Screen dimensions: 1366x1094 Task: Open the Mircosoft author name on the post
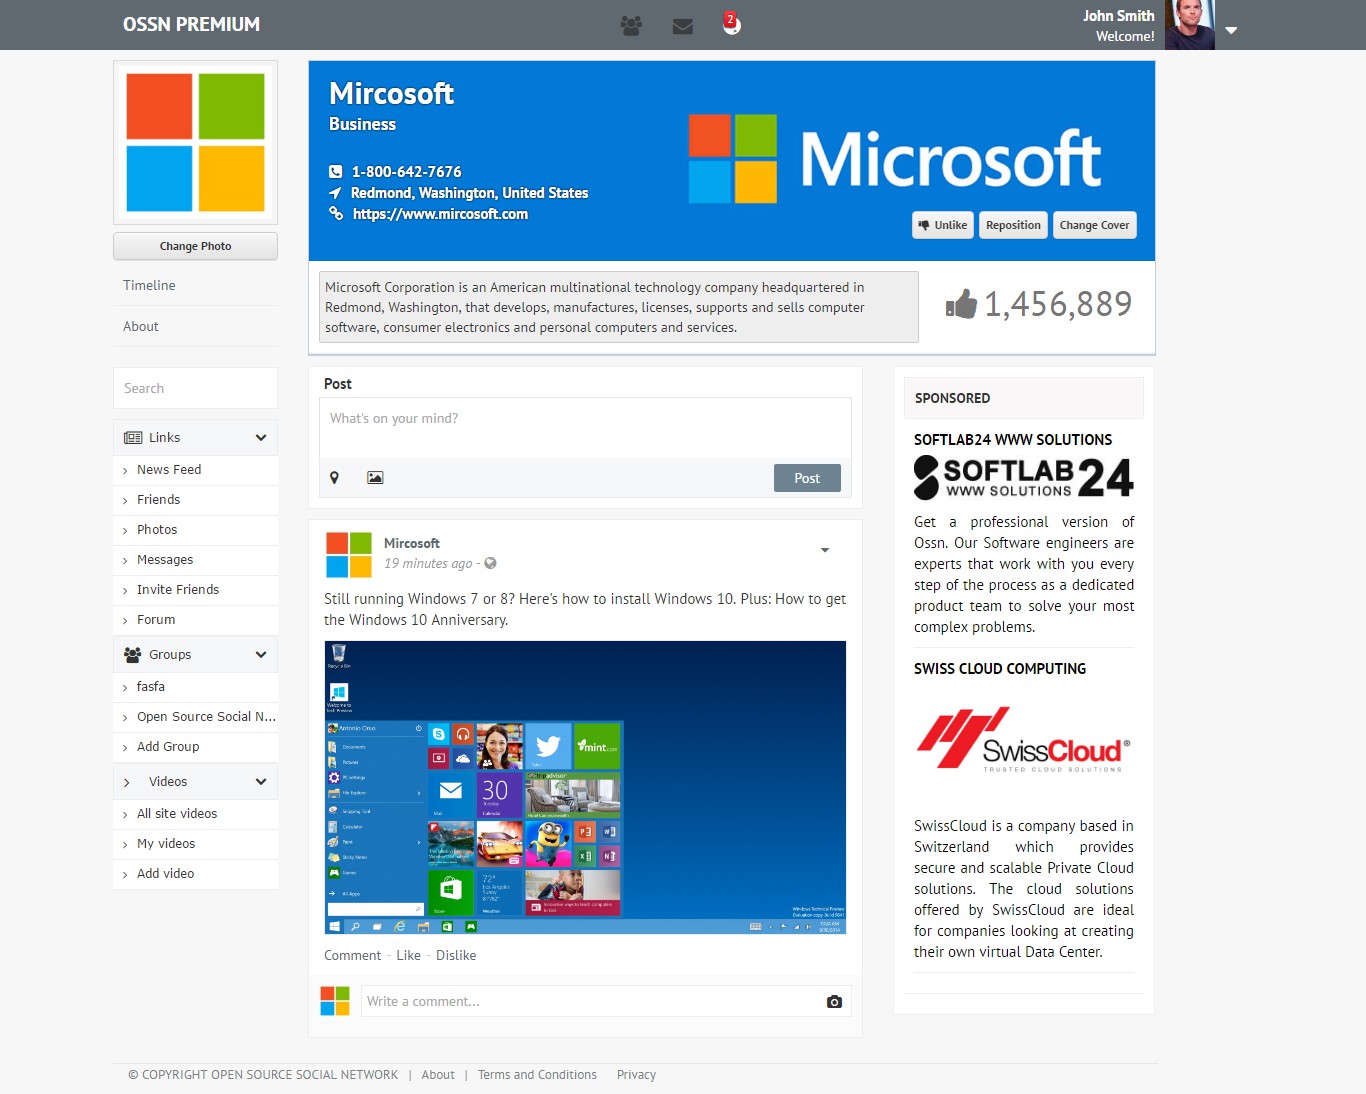[412, 543]
